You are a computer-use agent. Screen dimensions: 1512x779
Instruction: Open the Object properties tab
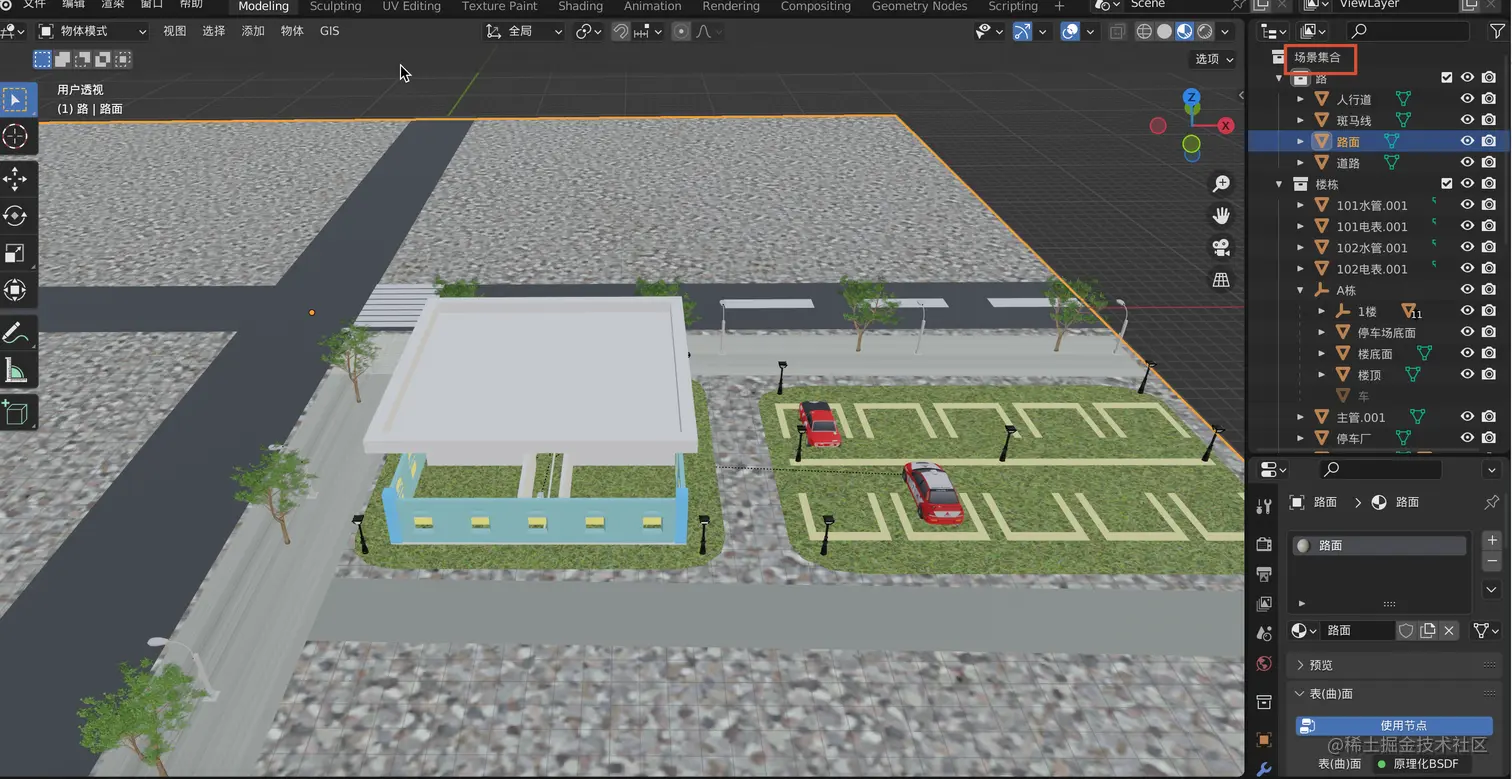click(1264, 740)
